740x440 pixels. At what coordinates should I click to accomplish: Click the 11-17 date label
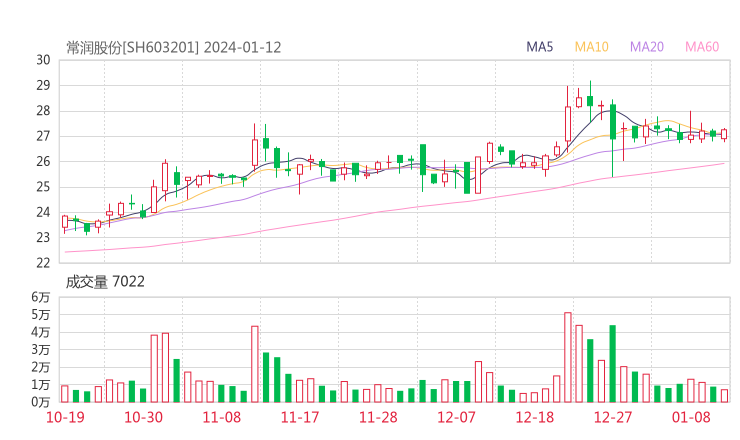[x=300, y=417]
